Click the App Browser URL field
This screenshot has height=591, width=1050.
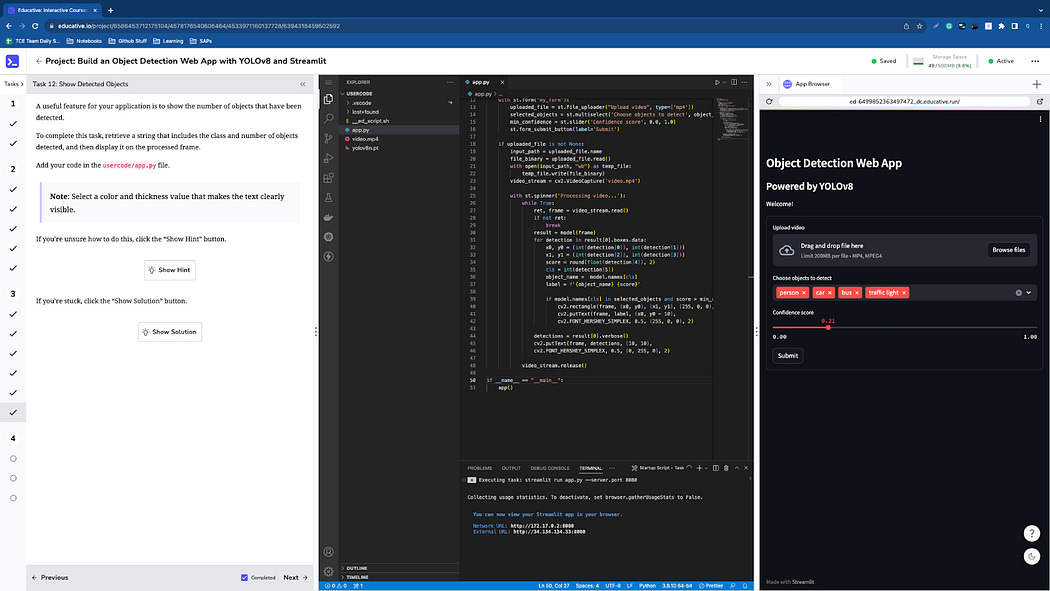pyautogui.click(x=904, y=102)
